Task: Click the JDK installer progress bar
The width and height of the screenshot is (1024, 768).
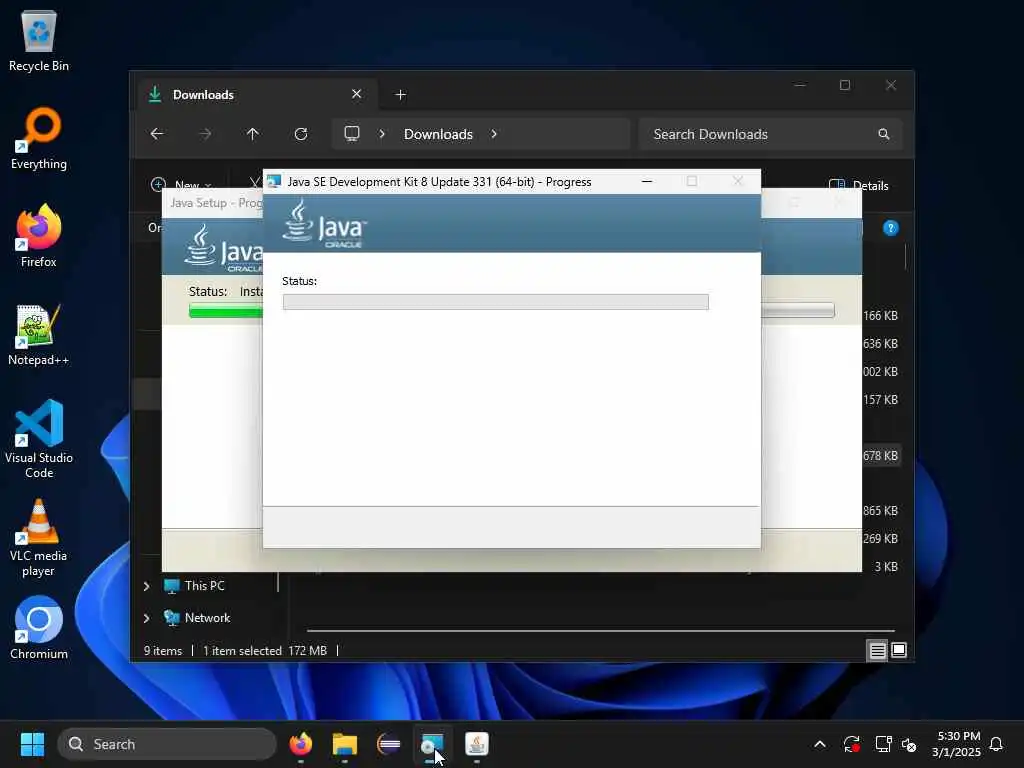Action: coord(496,302)
